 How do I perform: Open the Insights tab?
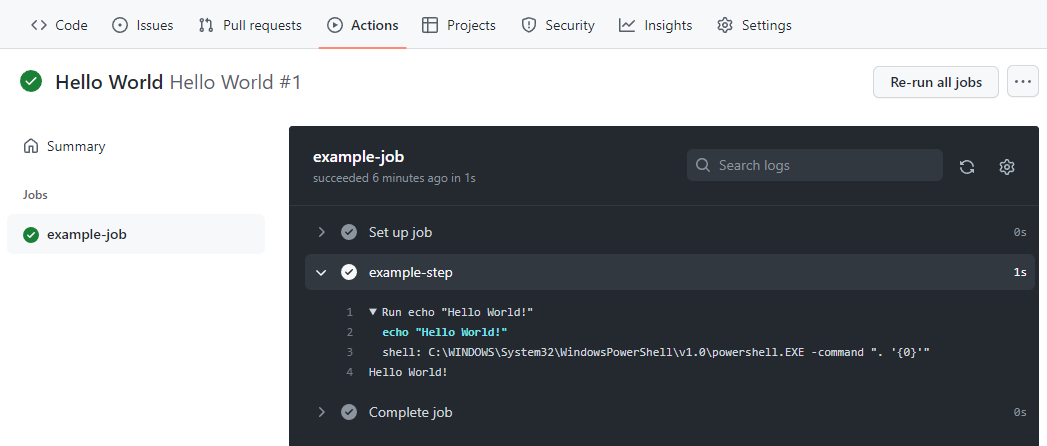[656, 25]
